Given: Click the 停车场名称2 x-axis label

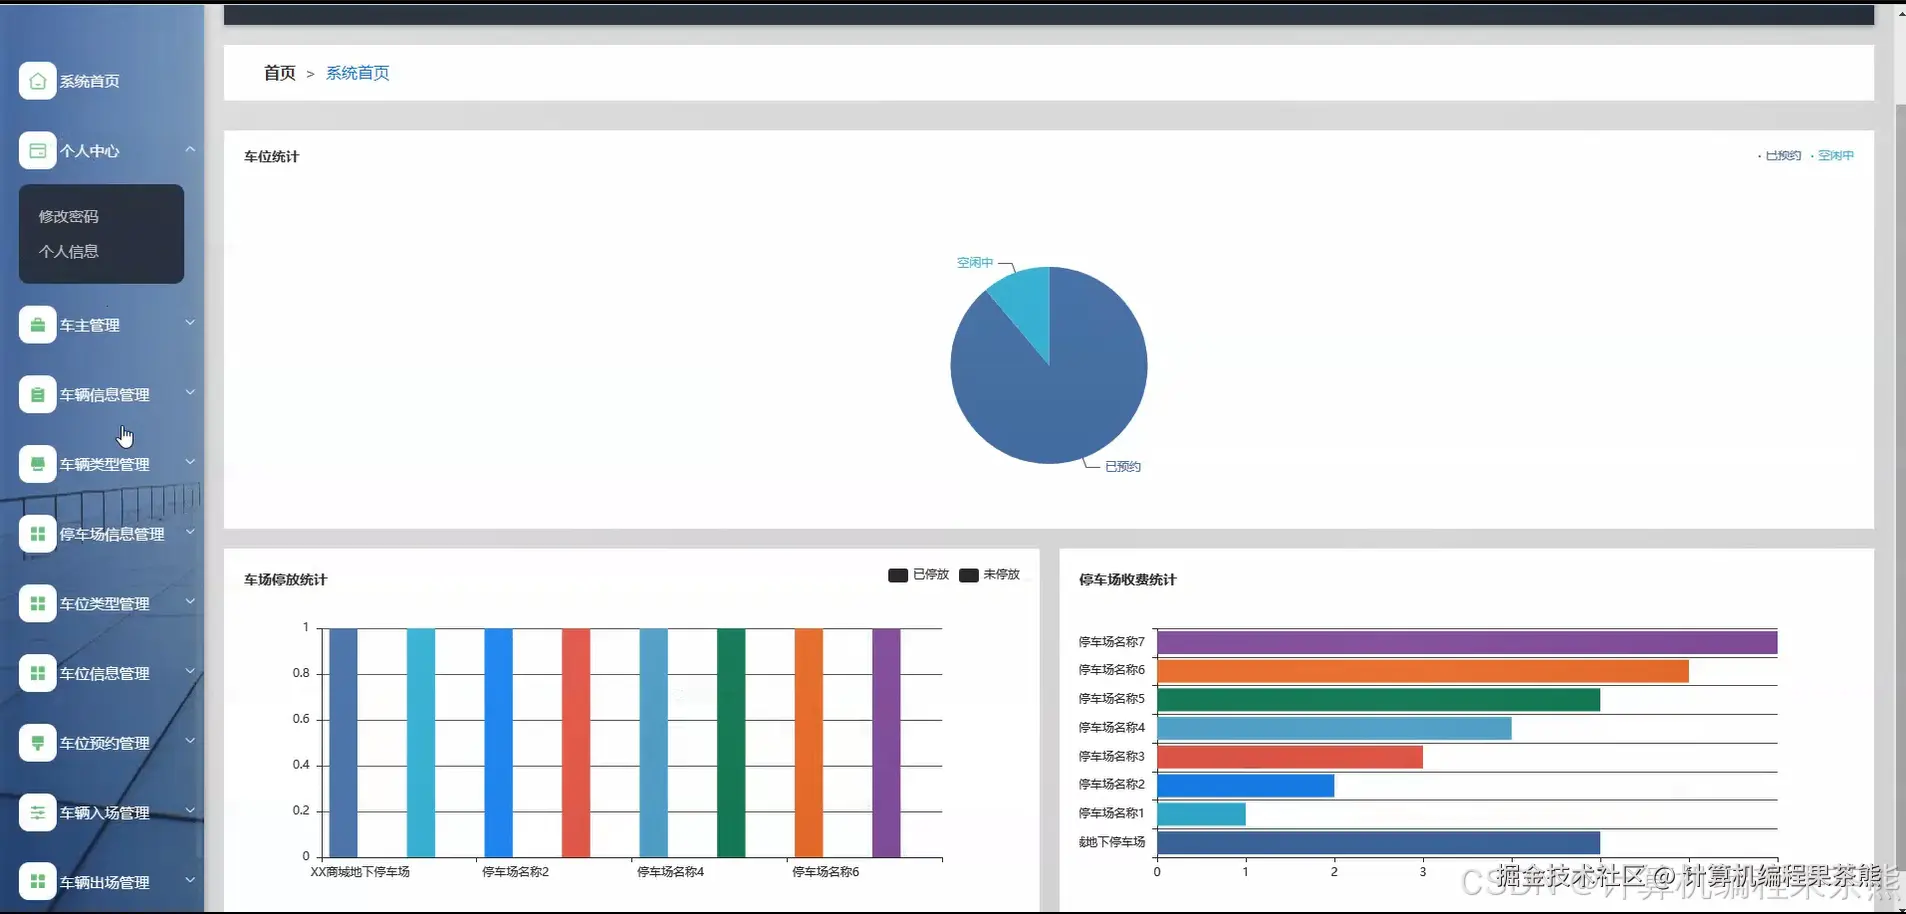Looking at the screenshot, I should tap(516, 872).
